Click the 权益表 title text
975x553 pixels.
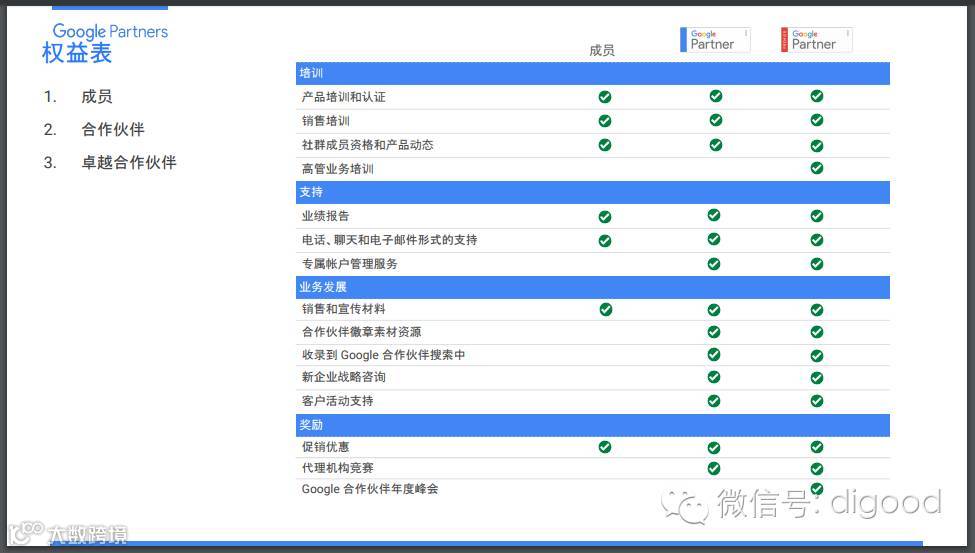tap(77, 53)
